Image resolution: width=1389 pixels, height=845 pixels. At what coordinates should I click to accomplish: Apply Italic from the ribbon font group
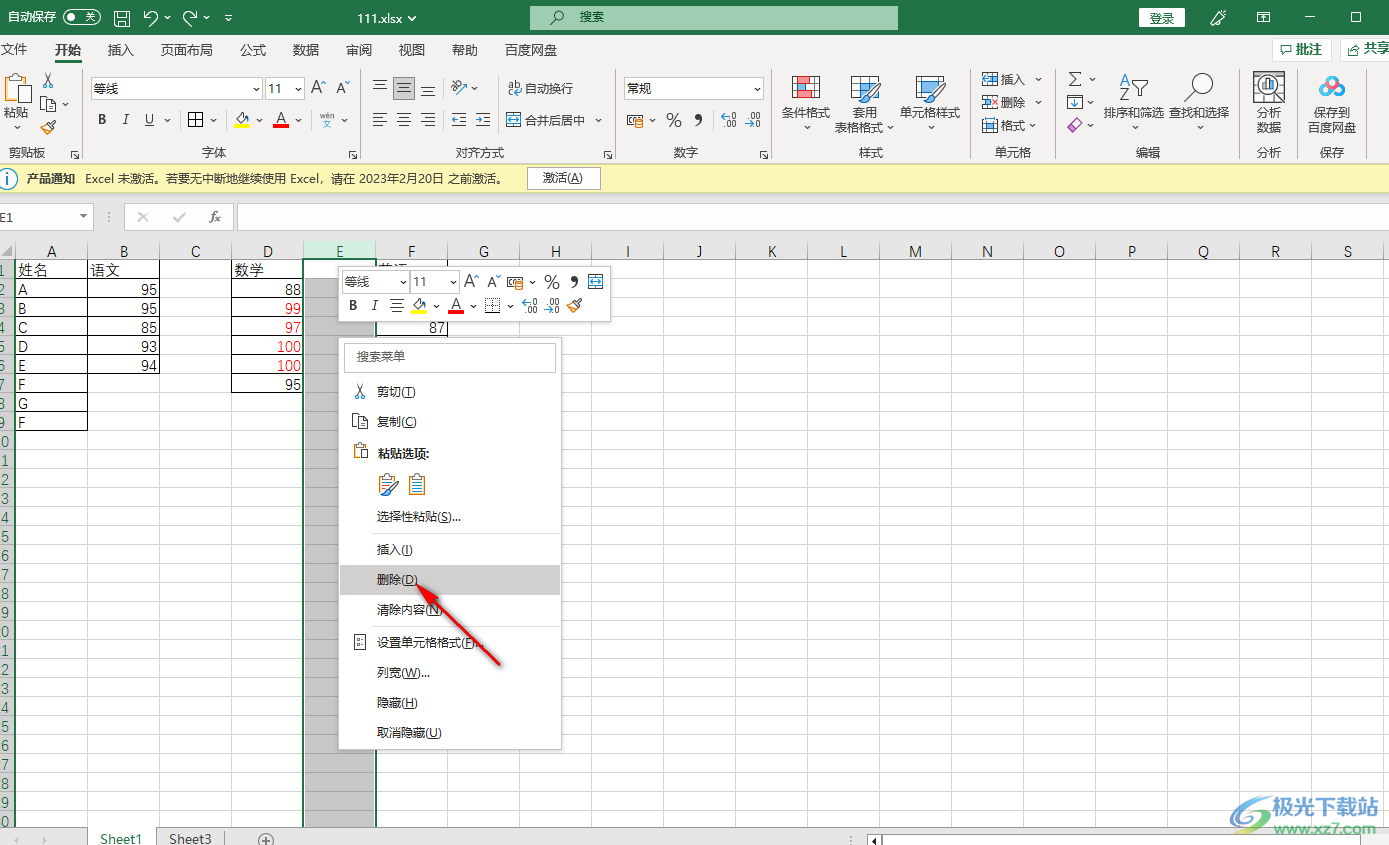pos(126,120)
